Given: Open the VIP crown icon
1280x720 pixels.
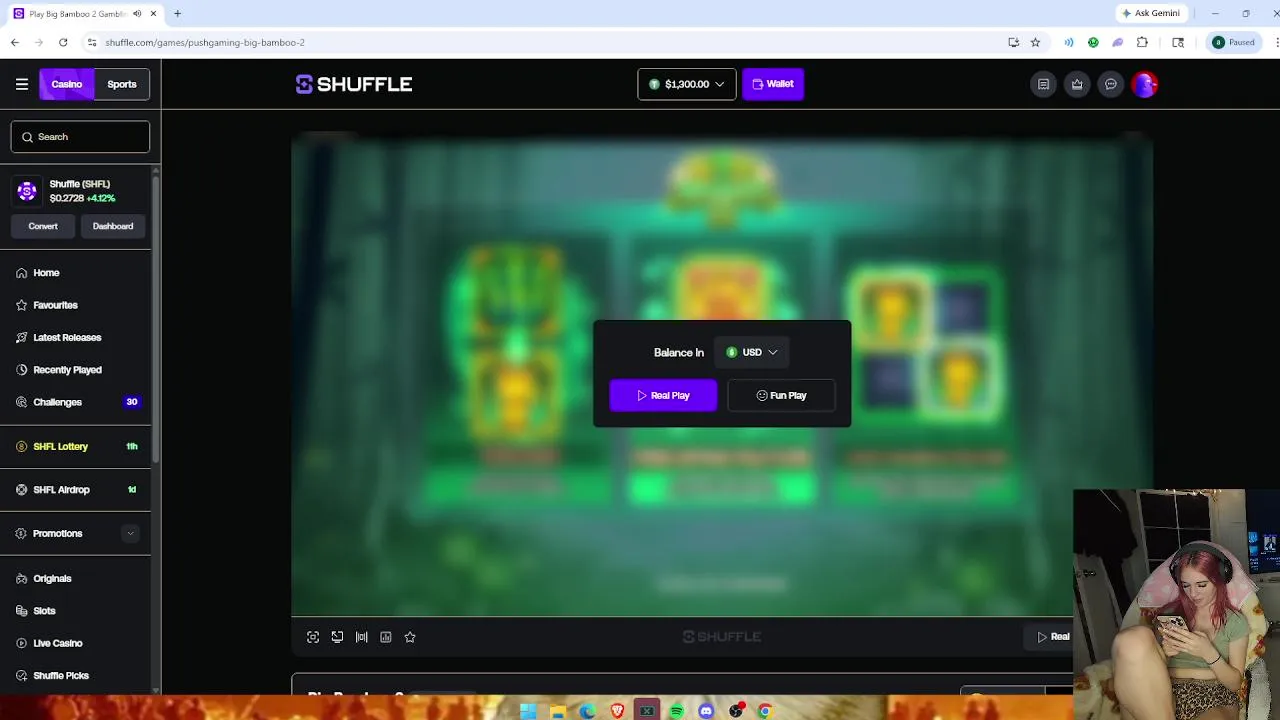Looking at the screenshot, I should click(1077, 84).
